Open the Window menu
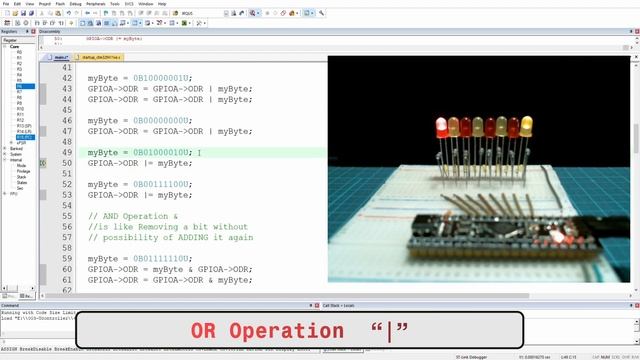Viewport: 640px width, 360px height. [146, 4]
